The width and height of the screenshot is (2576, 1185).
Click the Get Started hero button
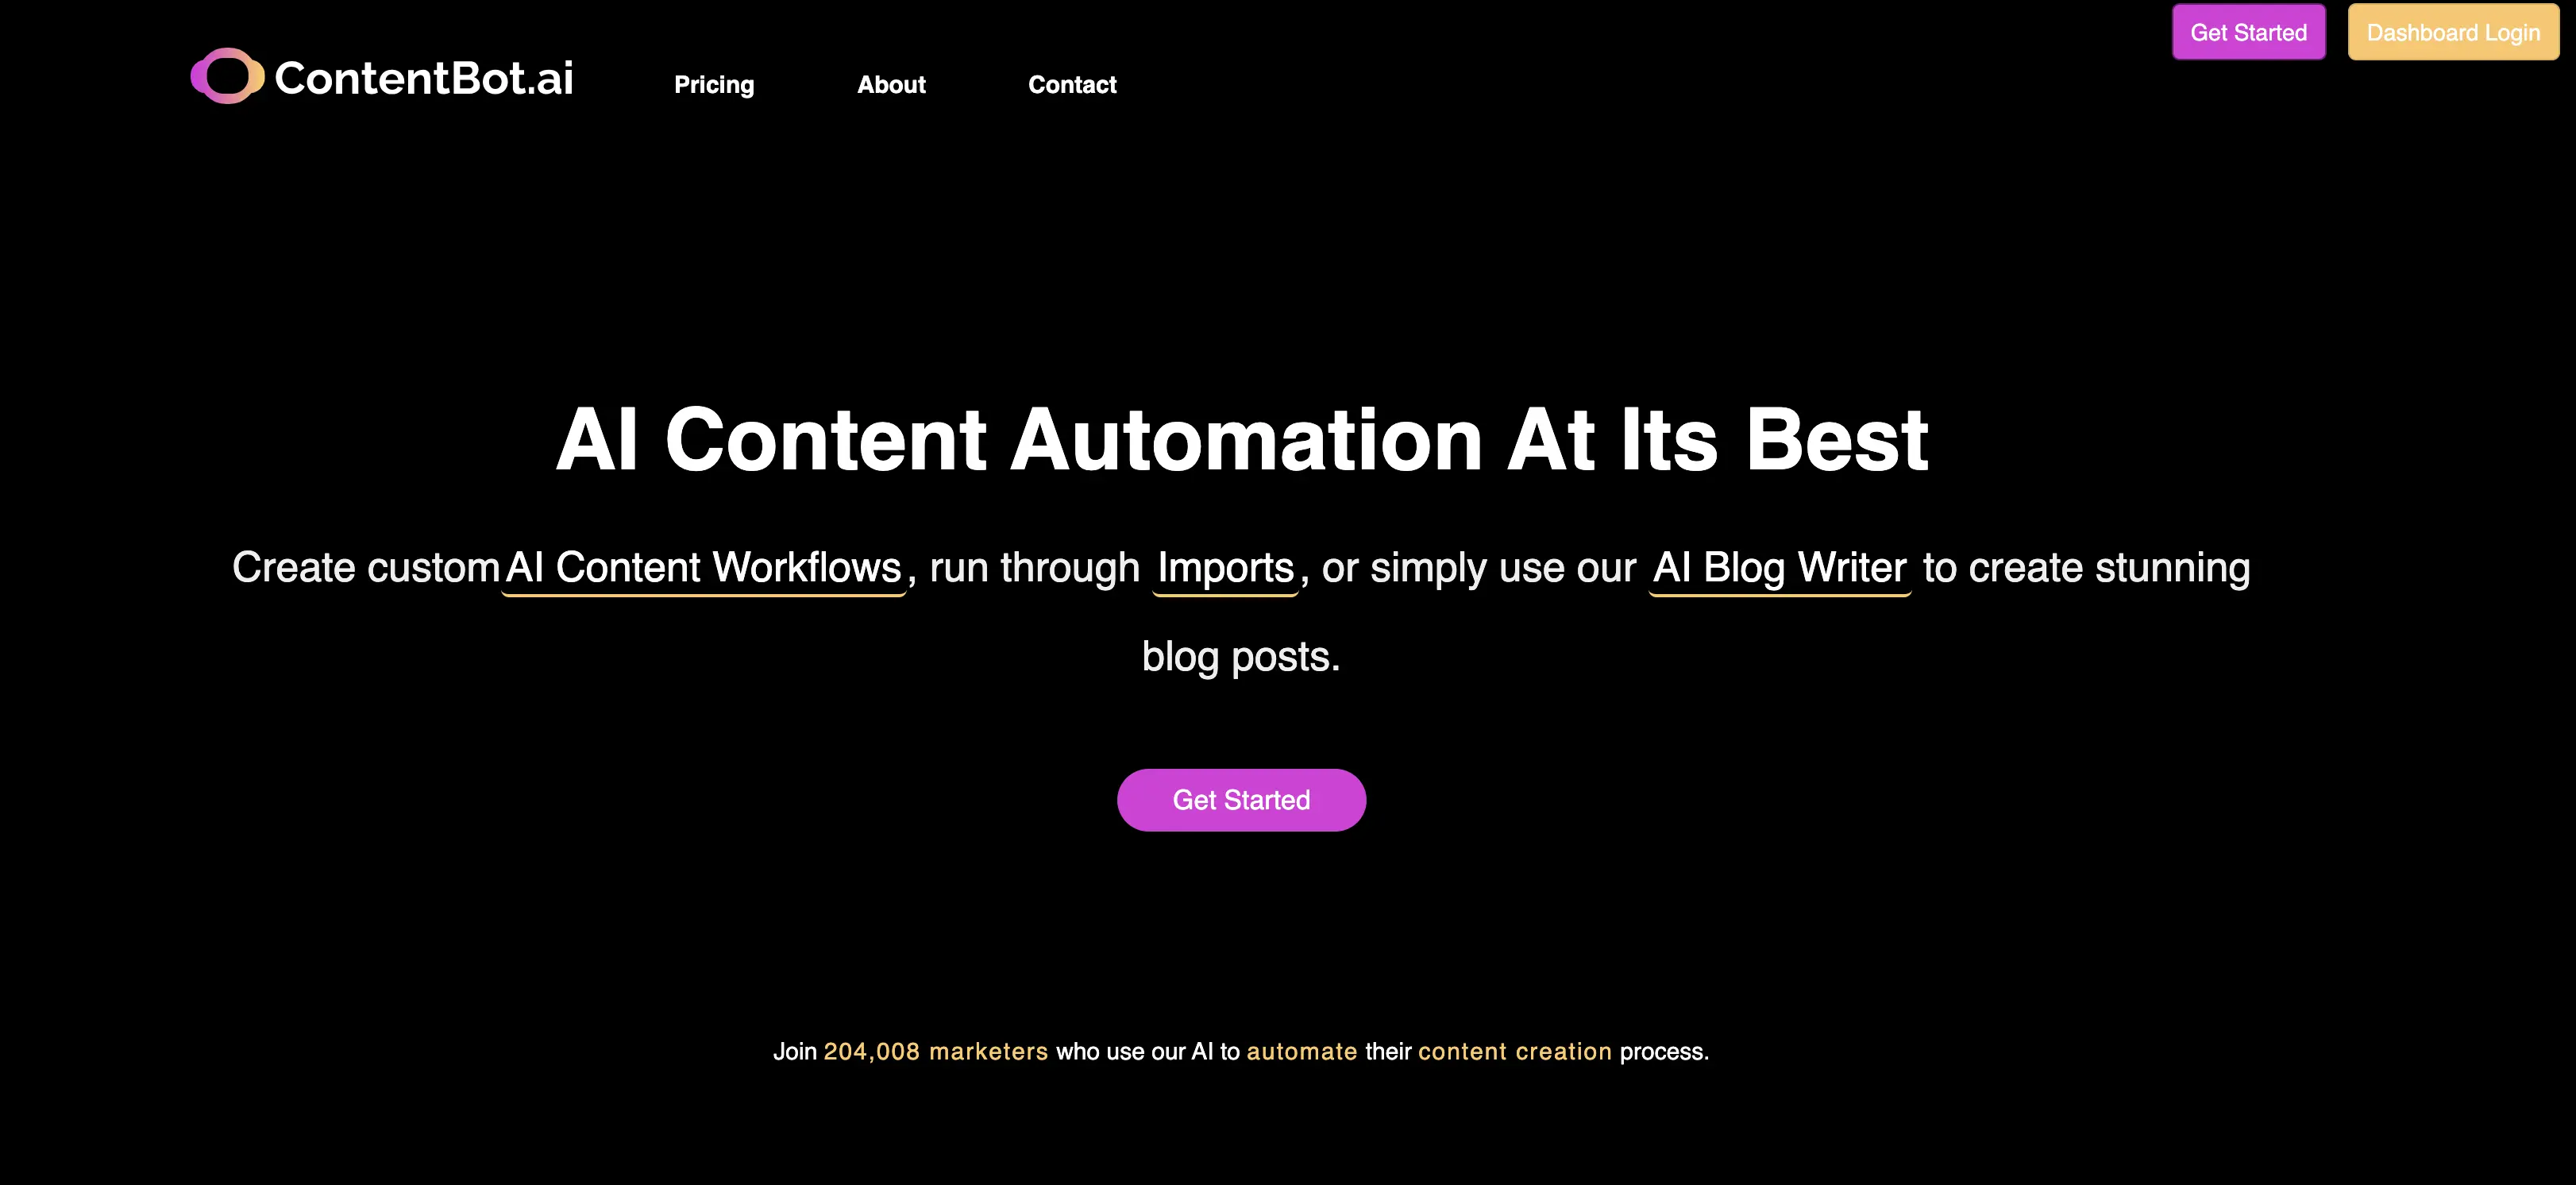[1240, 799]
